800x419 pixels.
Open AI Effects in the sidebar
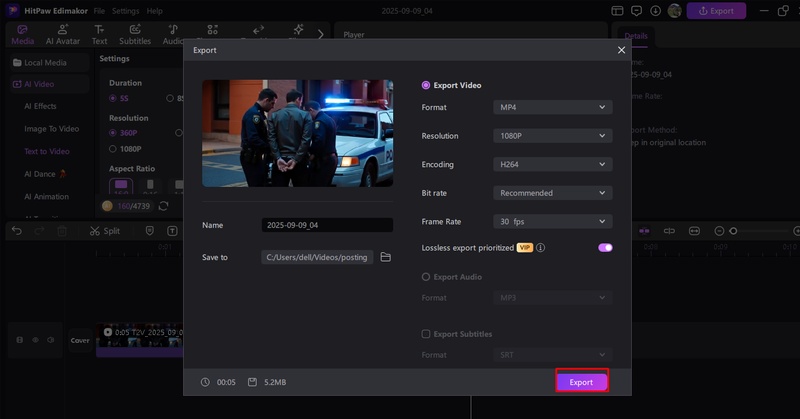pyautogui.click(x=40, y=106)
